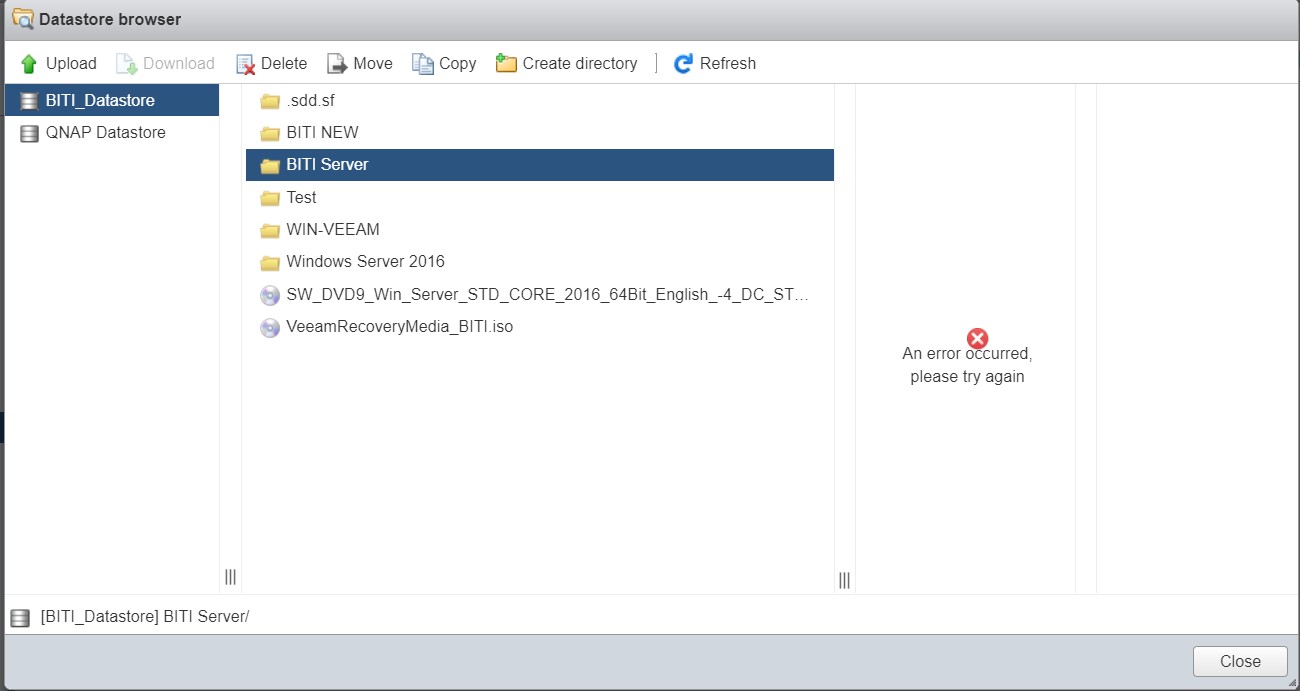1300x691 pixels.
Task: Click the Datastore browser title icon
Action: coord(21,19)
